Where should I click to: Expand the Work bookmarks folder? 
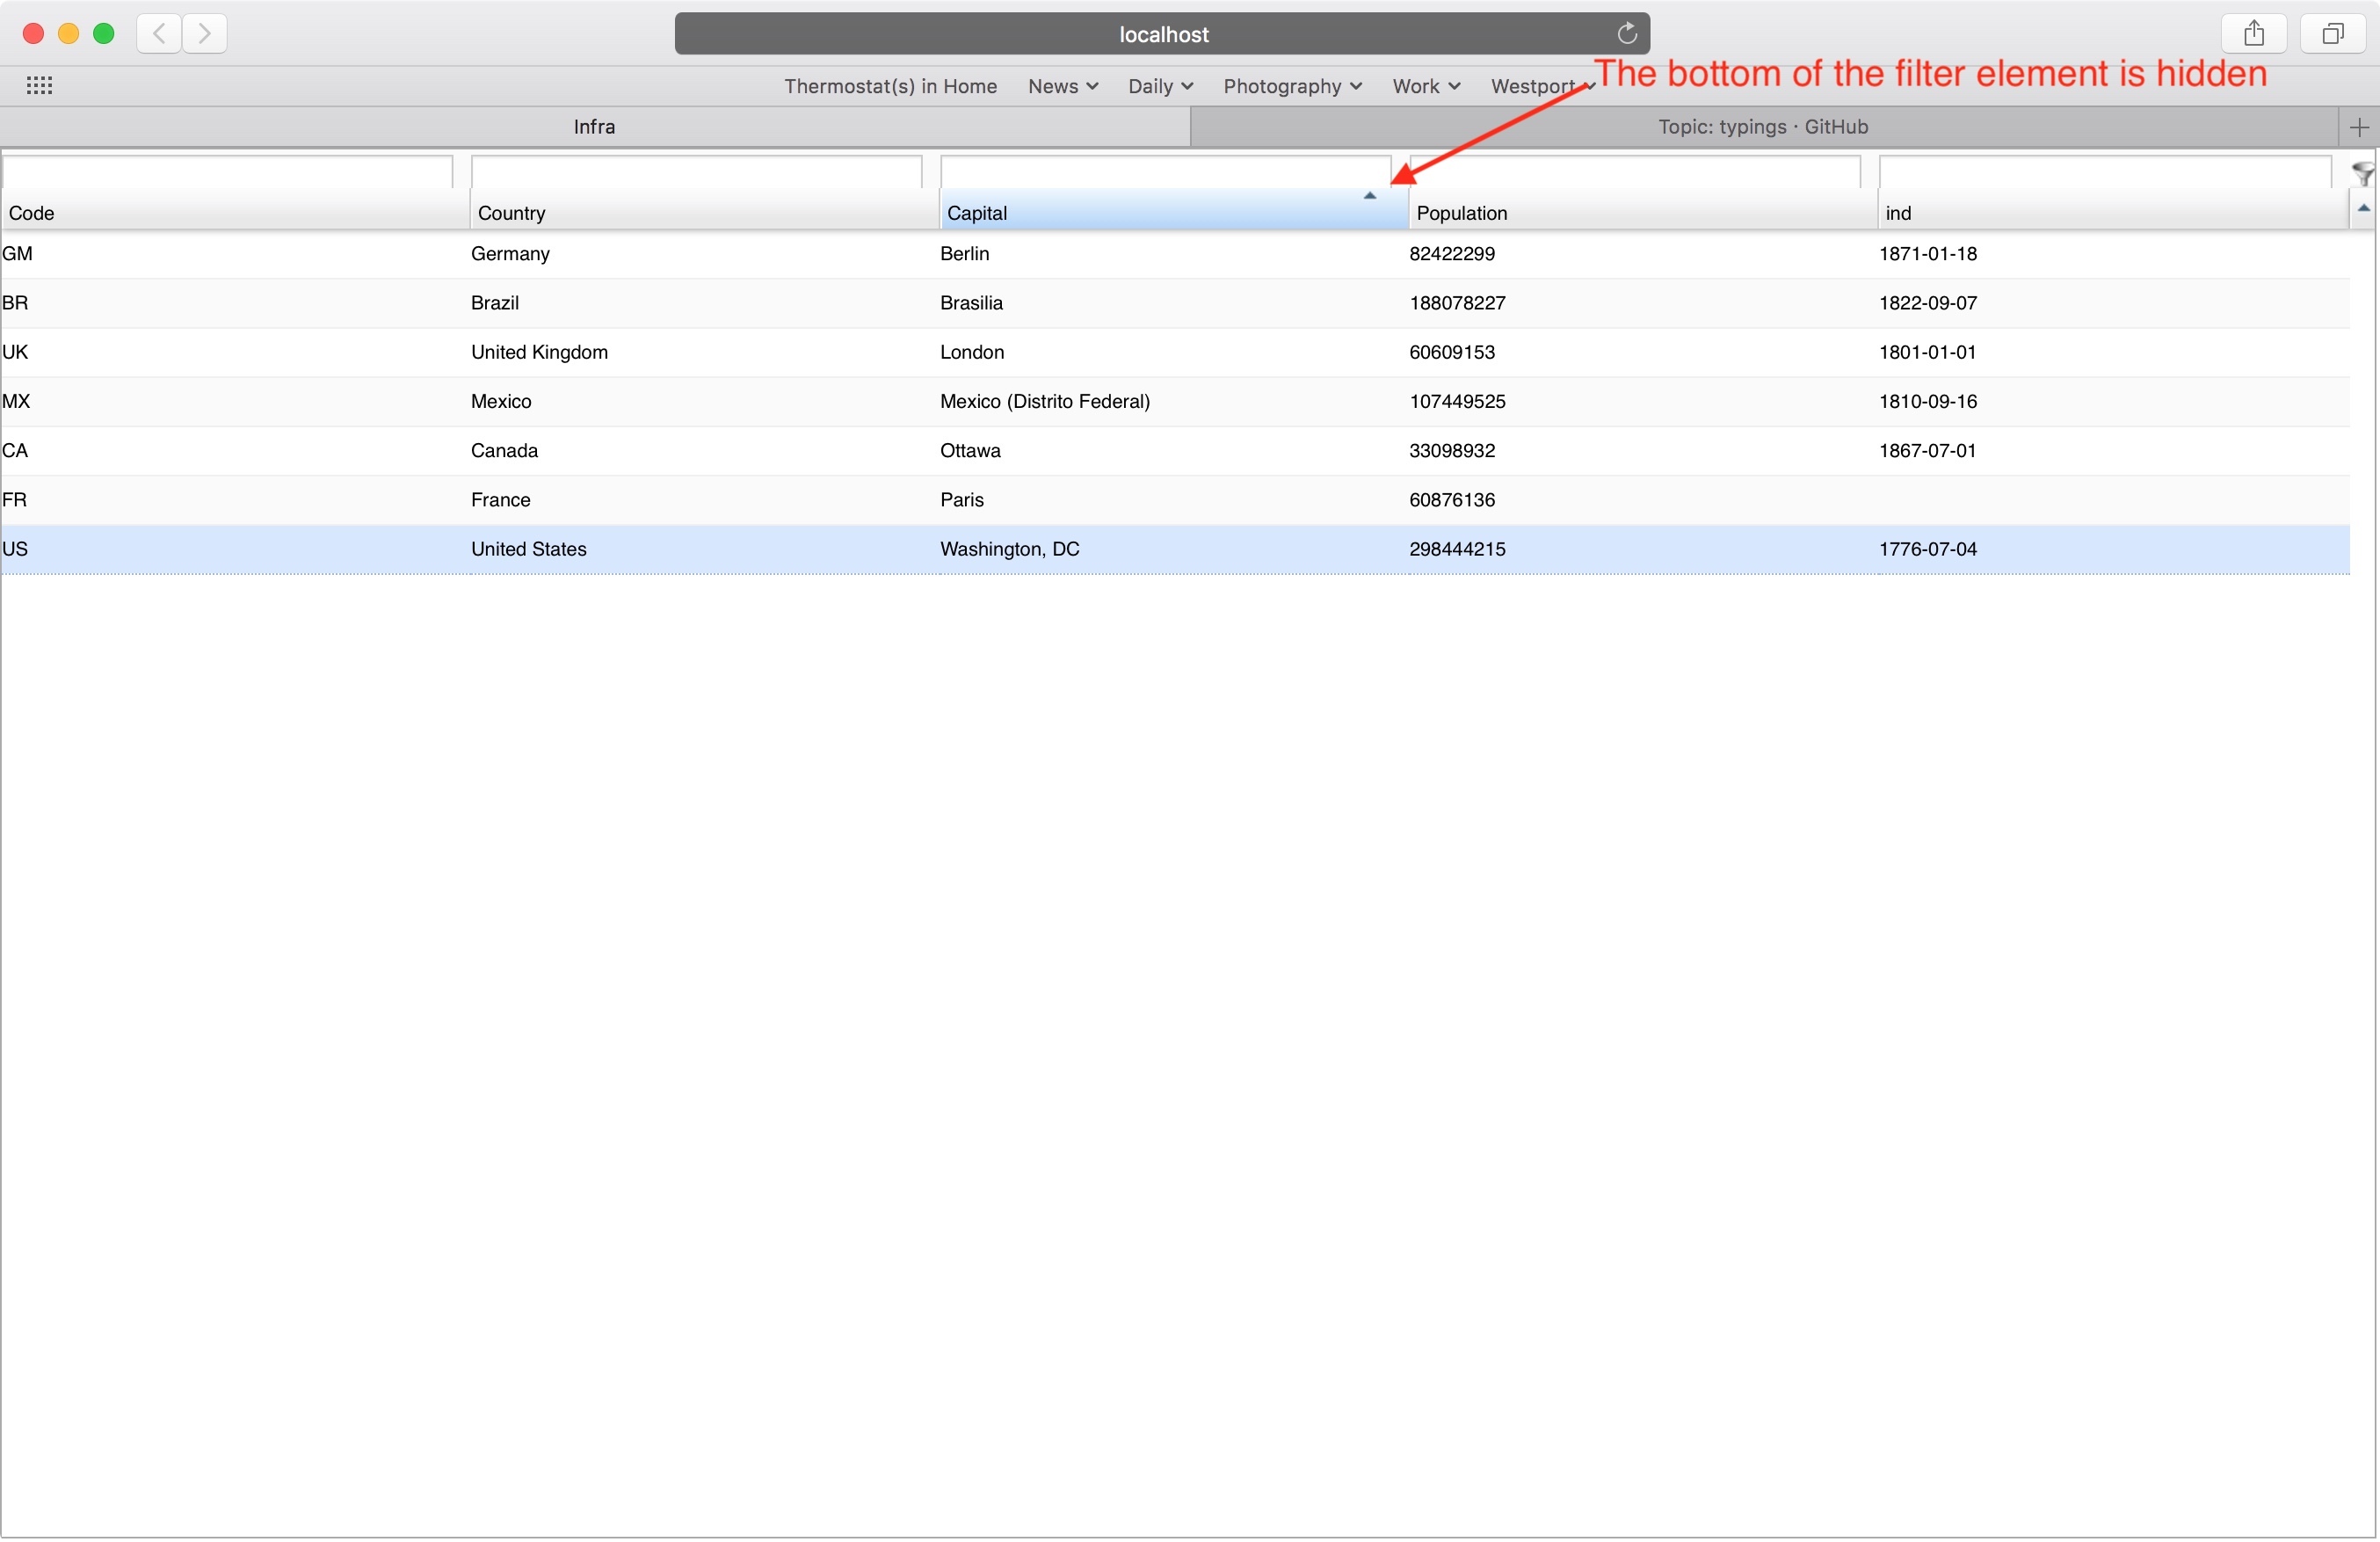[1425, 86]
